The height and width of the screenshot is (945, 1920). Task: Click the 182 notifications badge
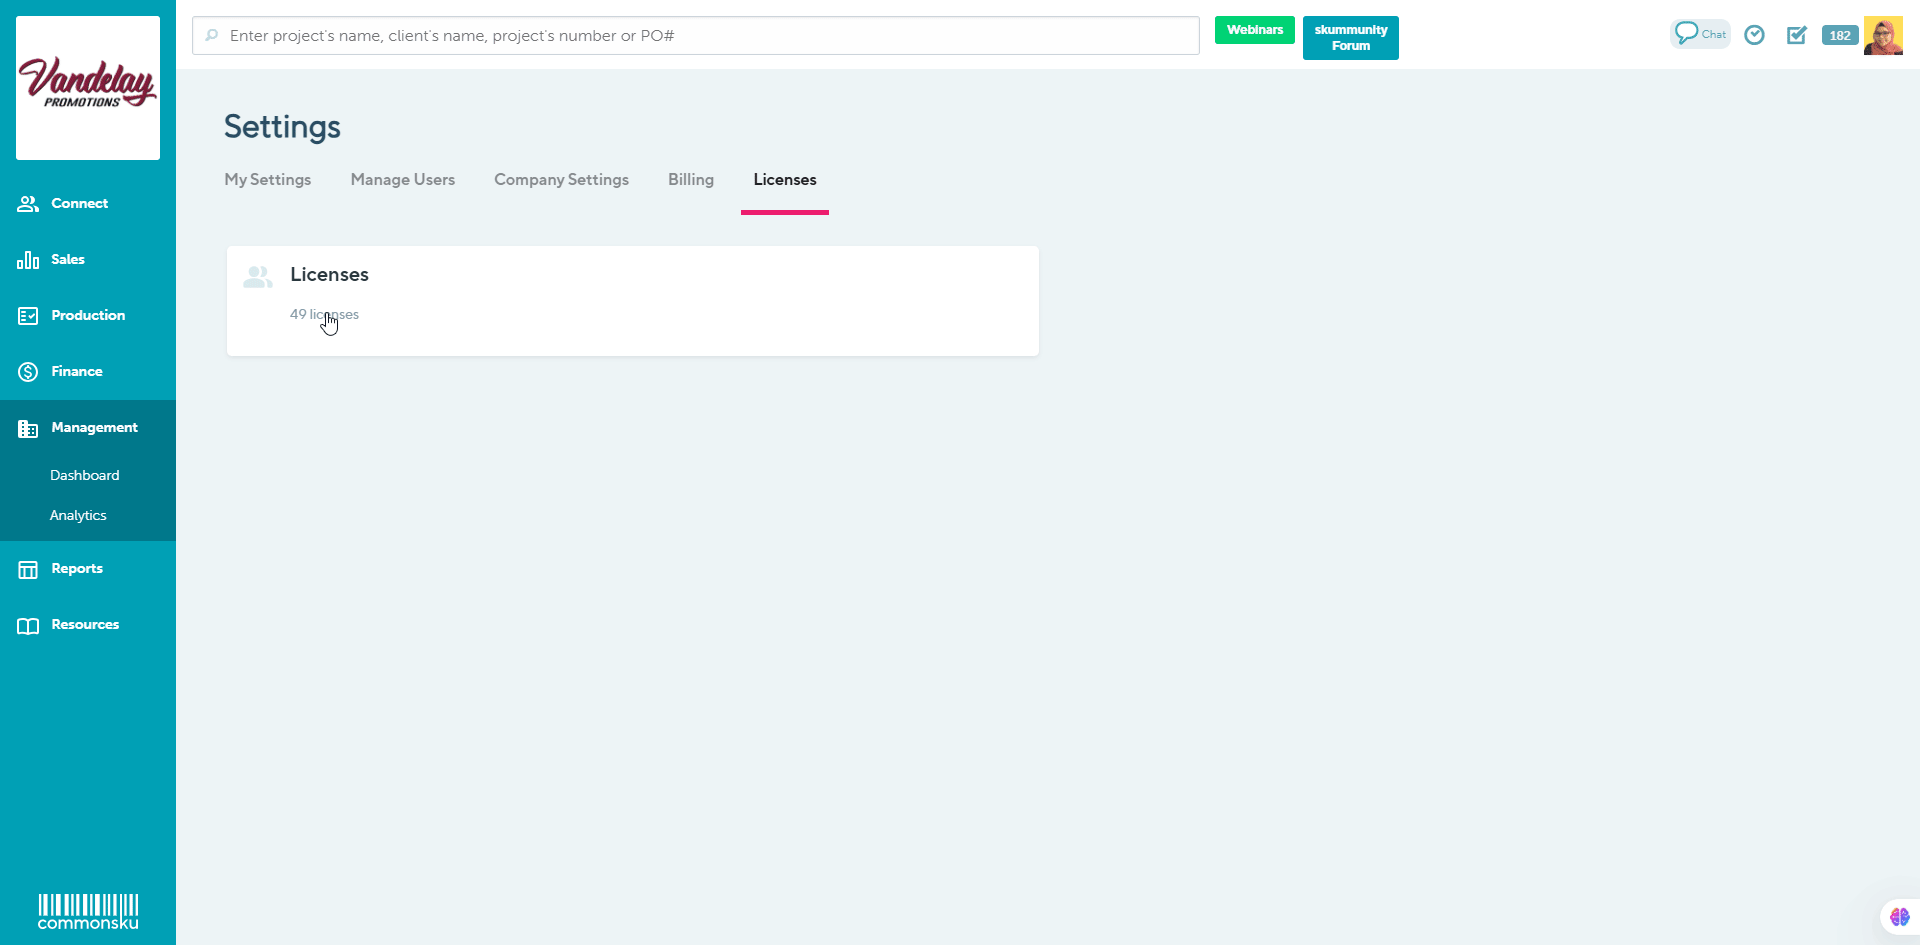(x=1839, y=35)
